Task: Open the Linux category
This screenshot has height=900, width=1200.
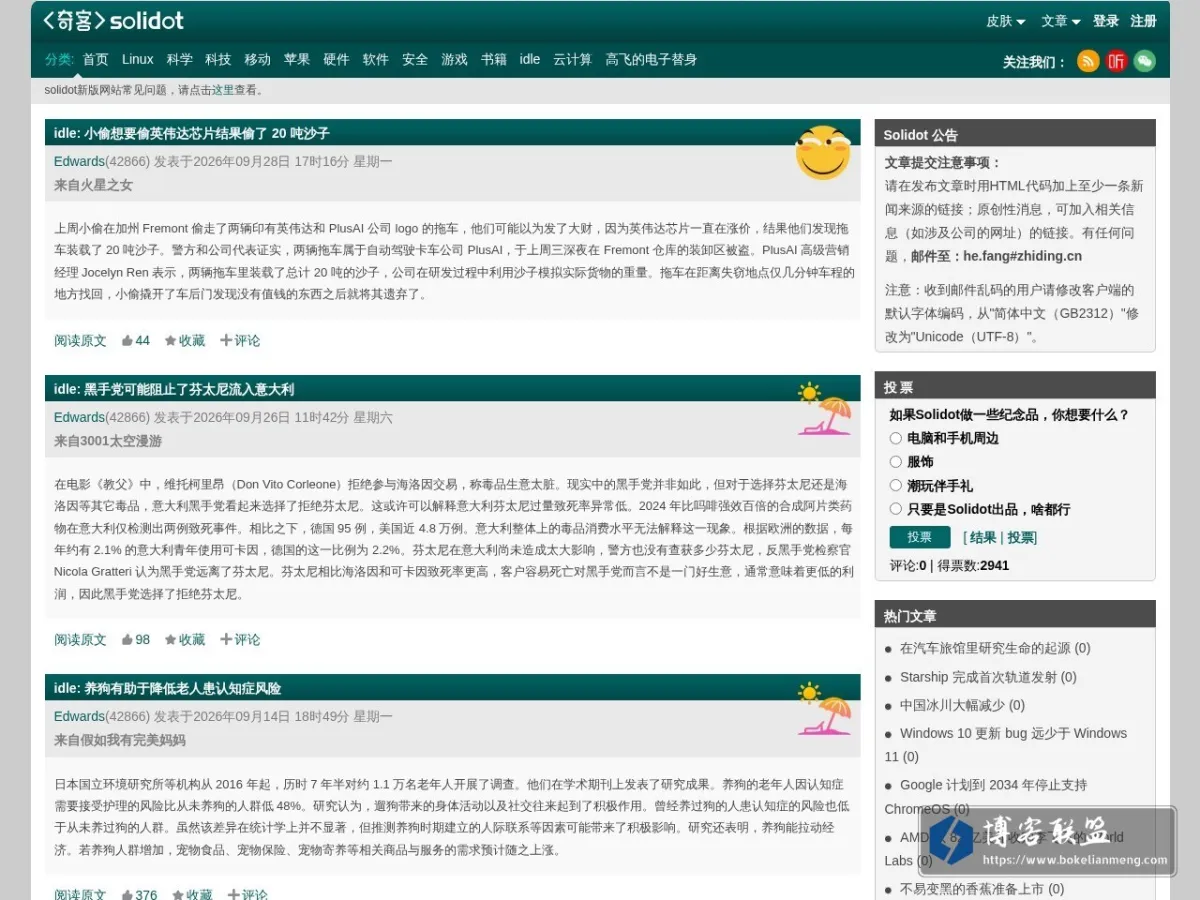Action: tap(138, 59)
